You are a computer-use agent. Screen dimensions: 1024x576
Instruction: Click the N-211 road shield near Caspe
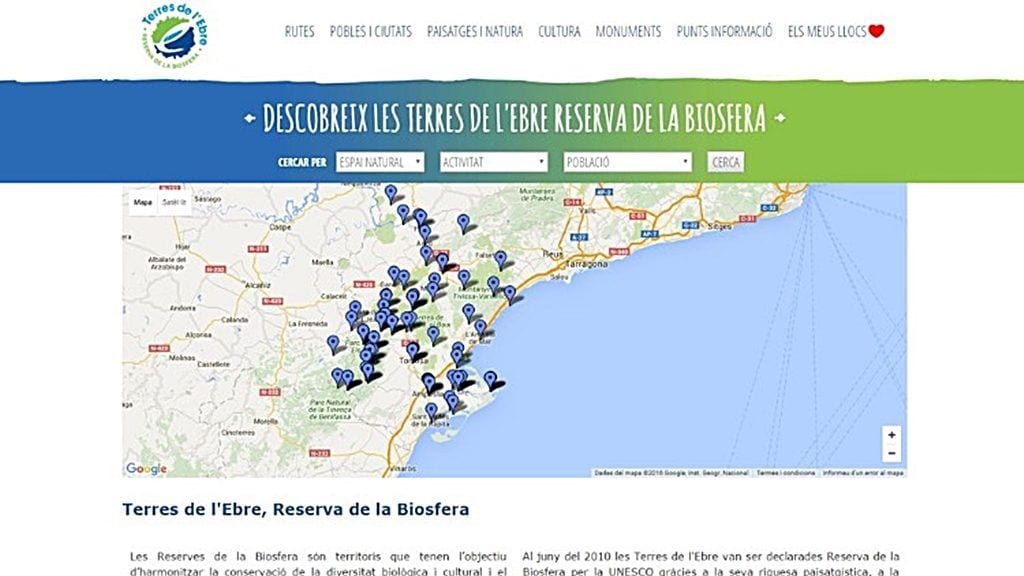(x=258, y=249)
